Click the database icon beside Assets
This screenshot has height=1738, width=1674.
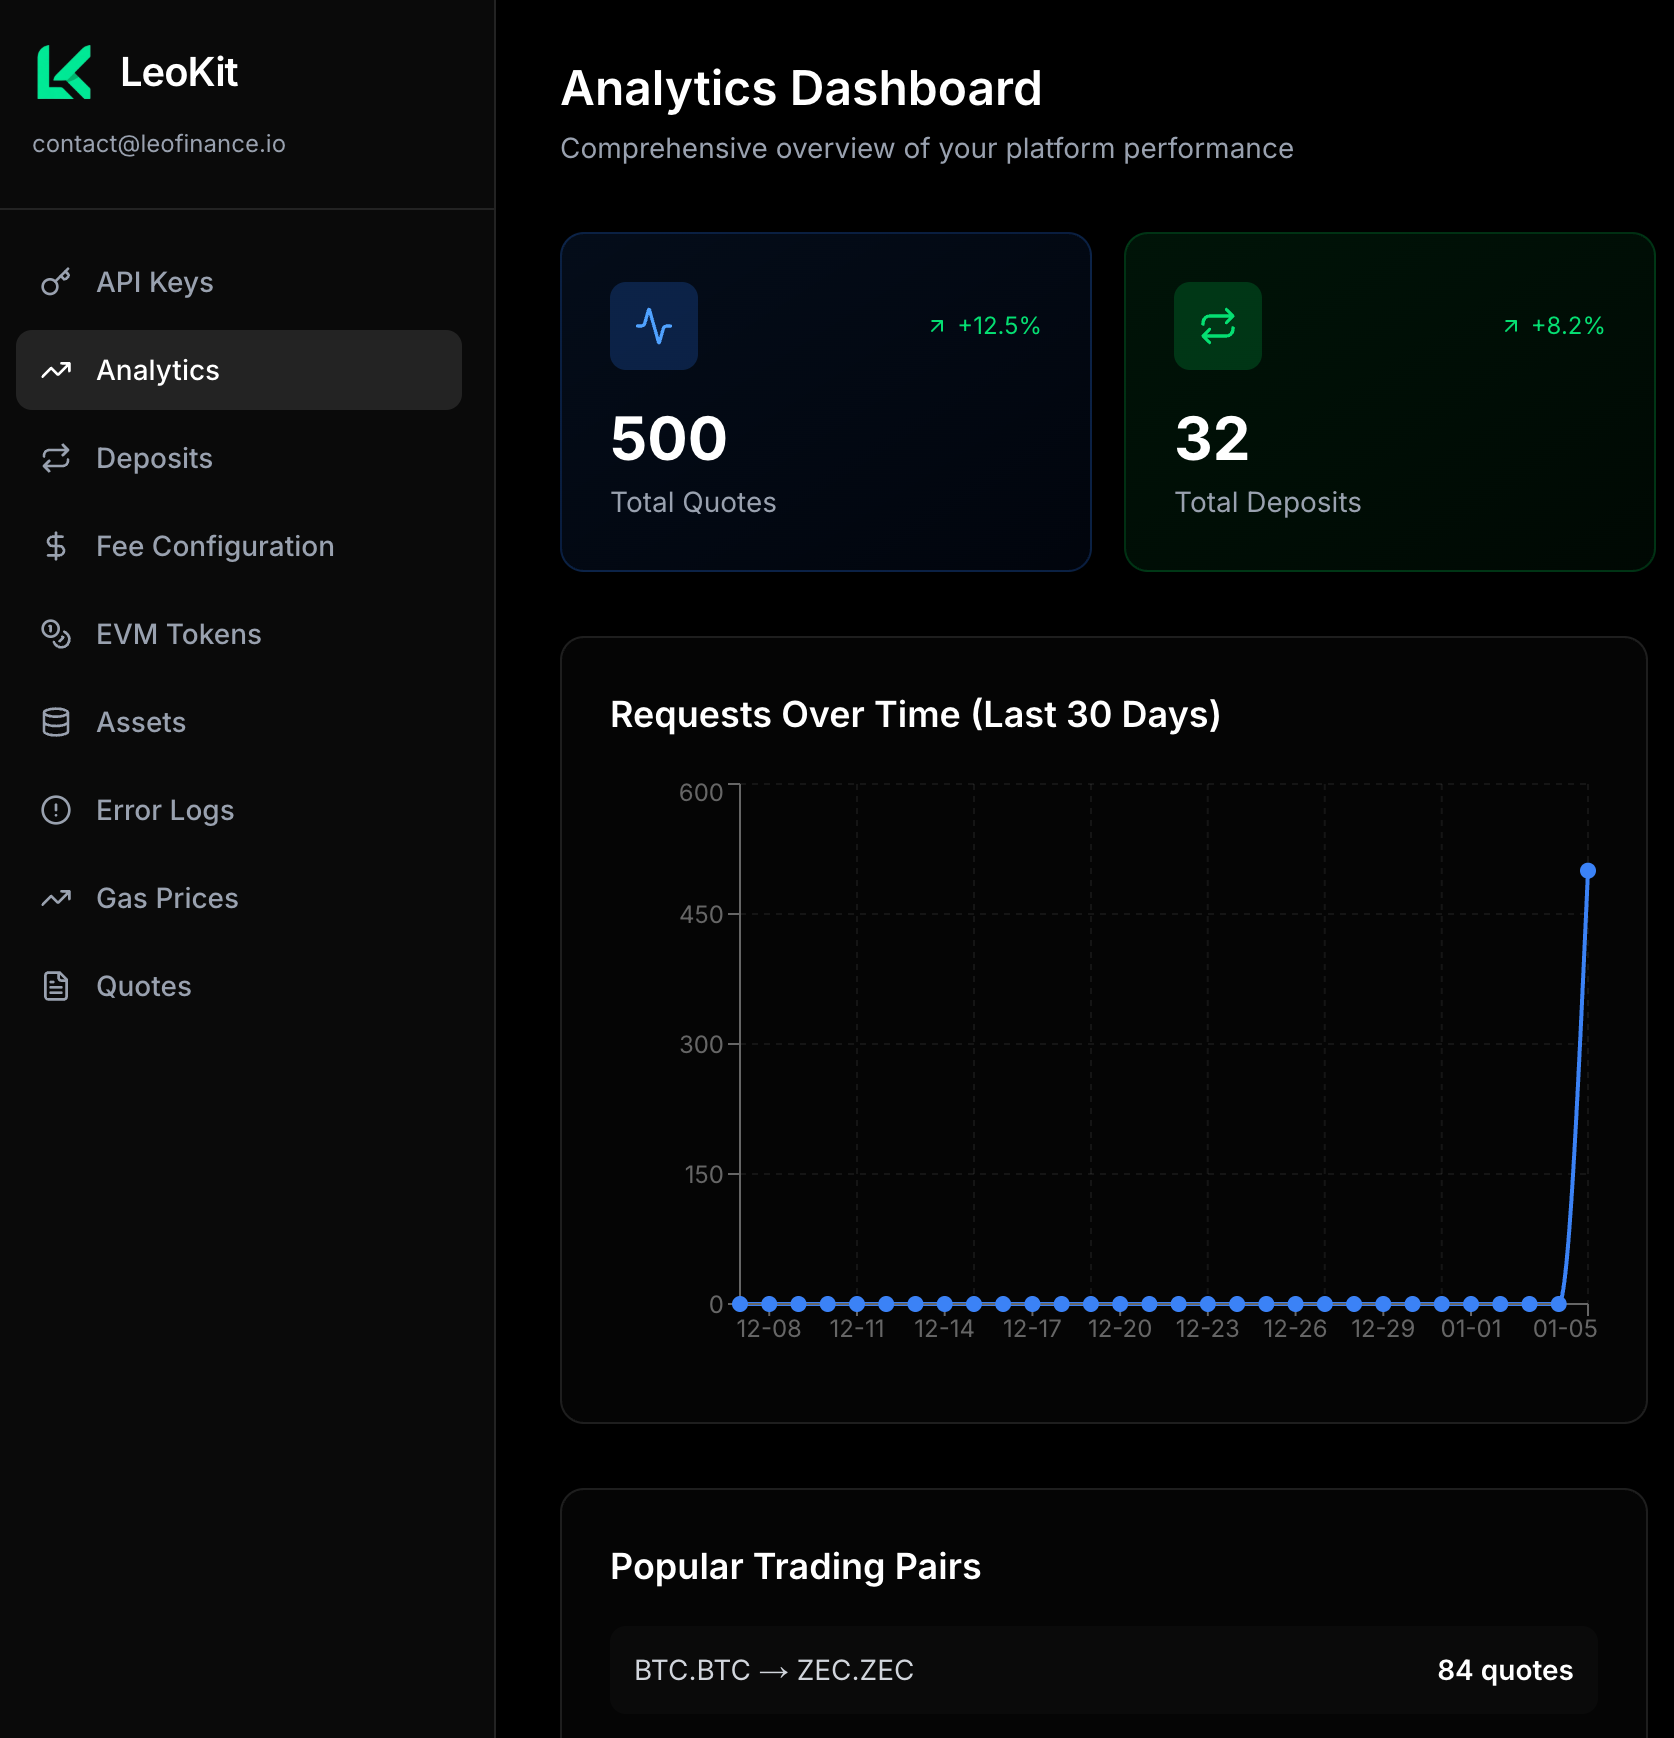click(56, 722)
